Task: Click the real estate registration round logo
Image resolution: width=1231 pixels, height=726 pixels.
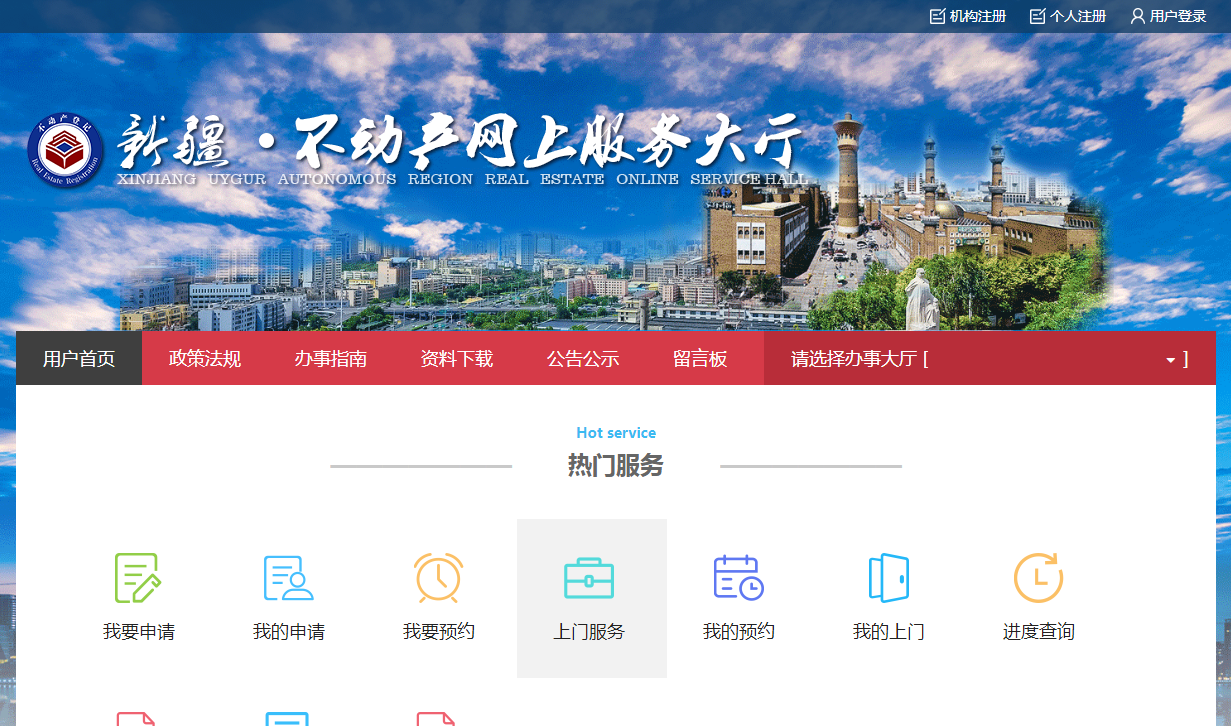Action: 65,152
